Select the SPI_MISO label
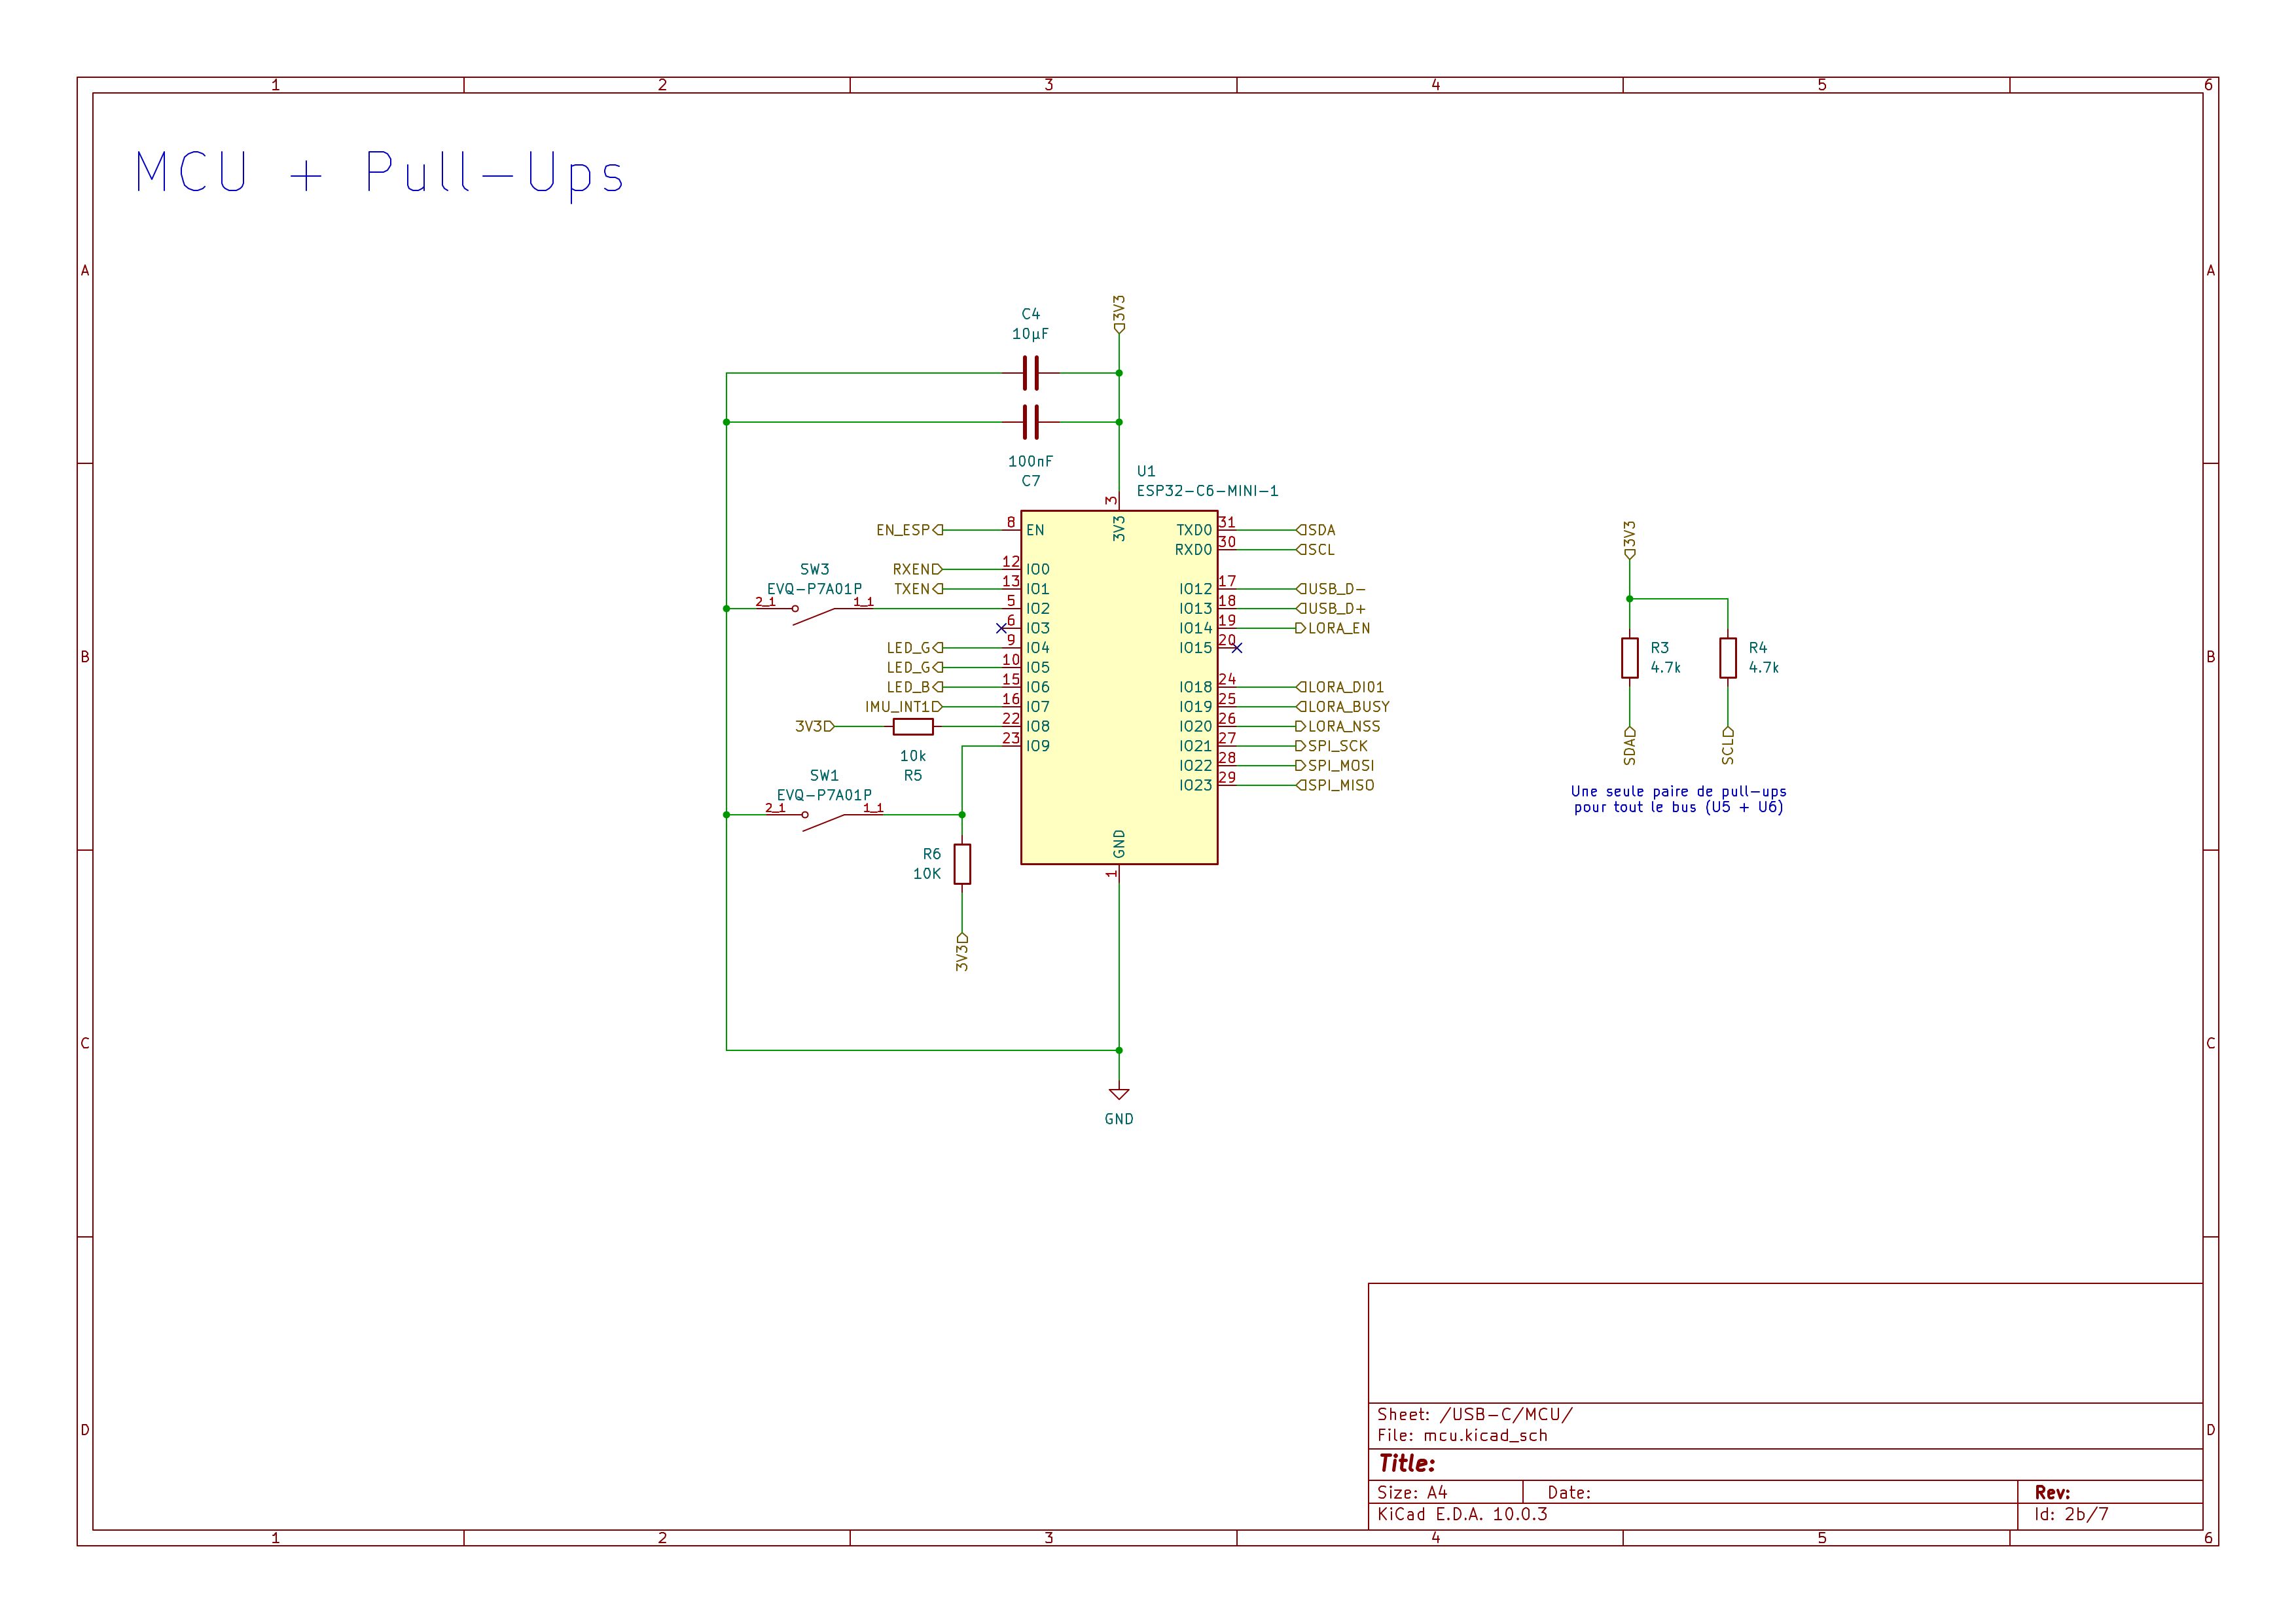The width and height of the screenshot is (2296, 1623). tap(1335, 785)
